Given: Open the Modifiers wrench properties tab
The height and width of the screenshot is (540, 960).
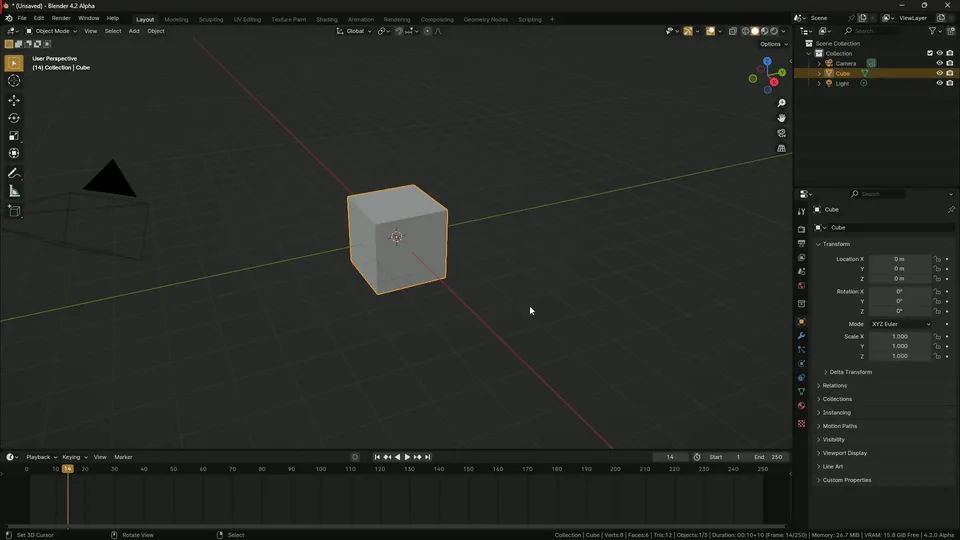Looking at the screenshot, I should click(x=801, y=336).
